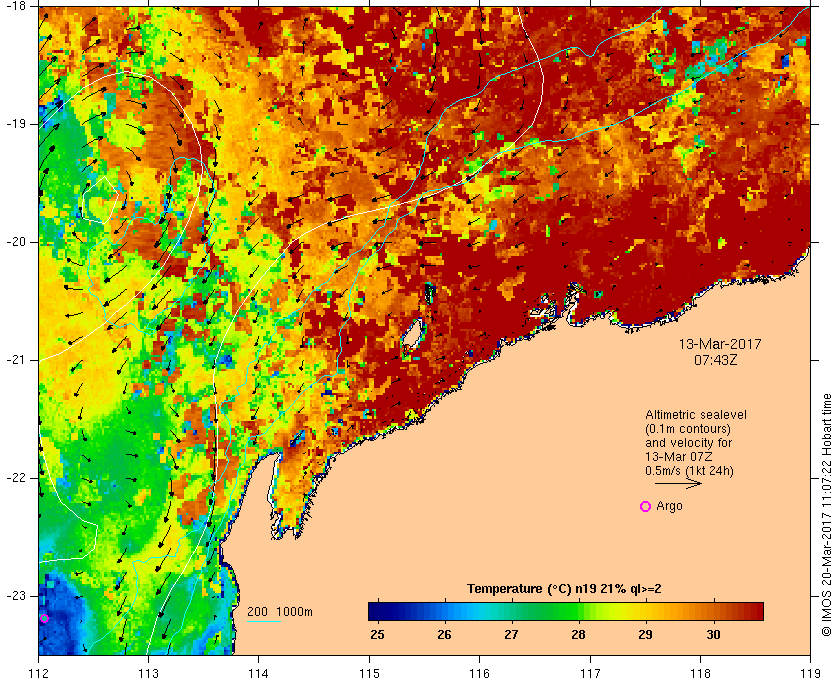Click the longitude axis label '116'
Viewport: 840px width, 680px height.
[479, 674]
